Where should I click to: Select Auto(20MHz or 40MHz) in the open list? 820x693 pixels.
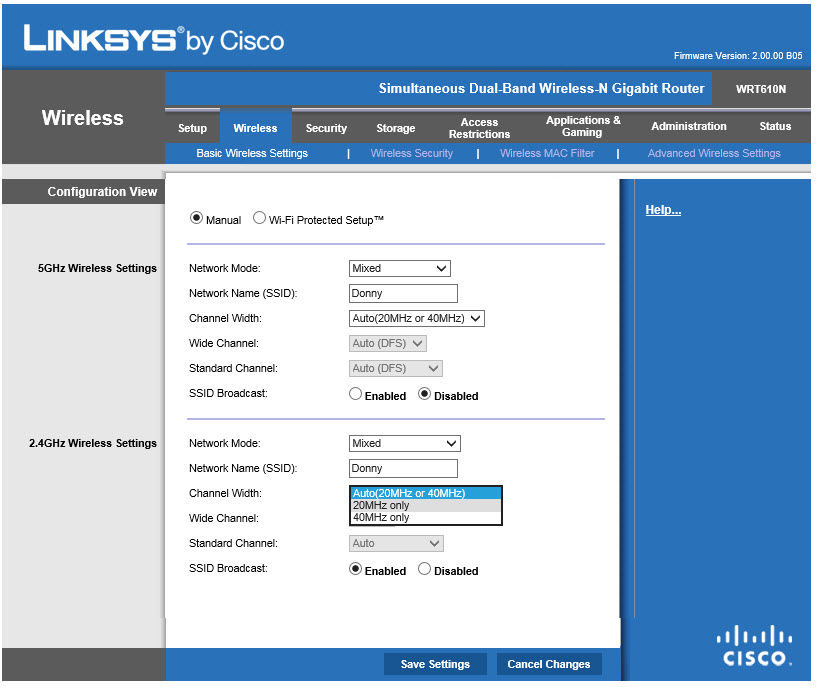coord(426,493)
